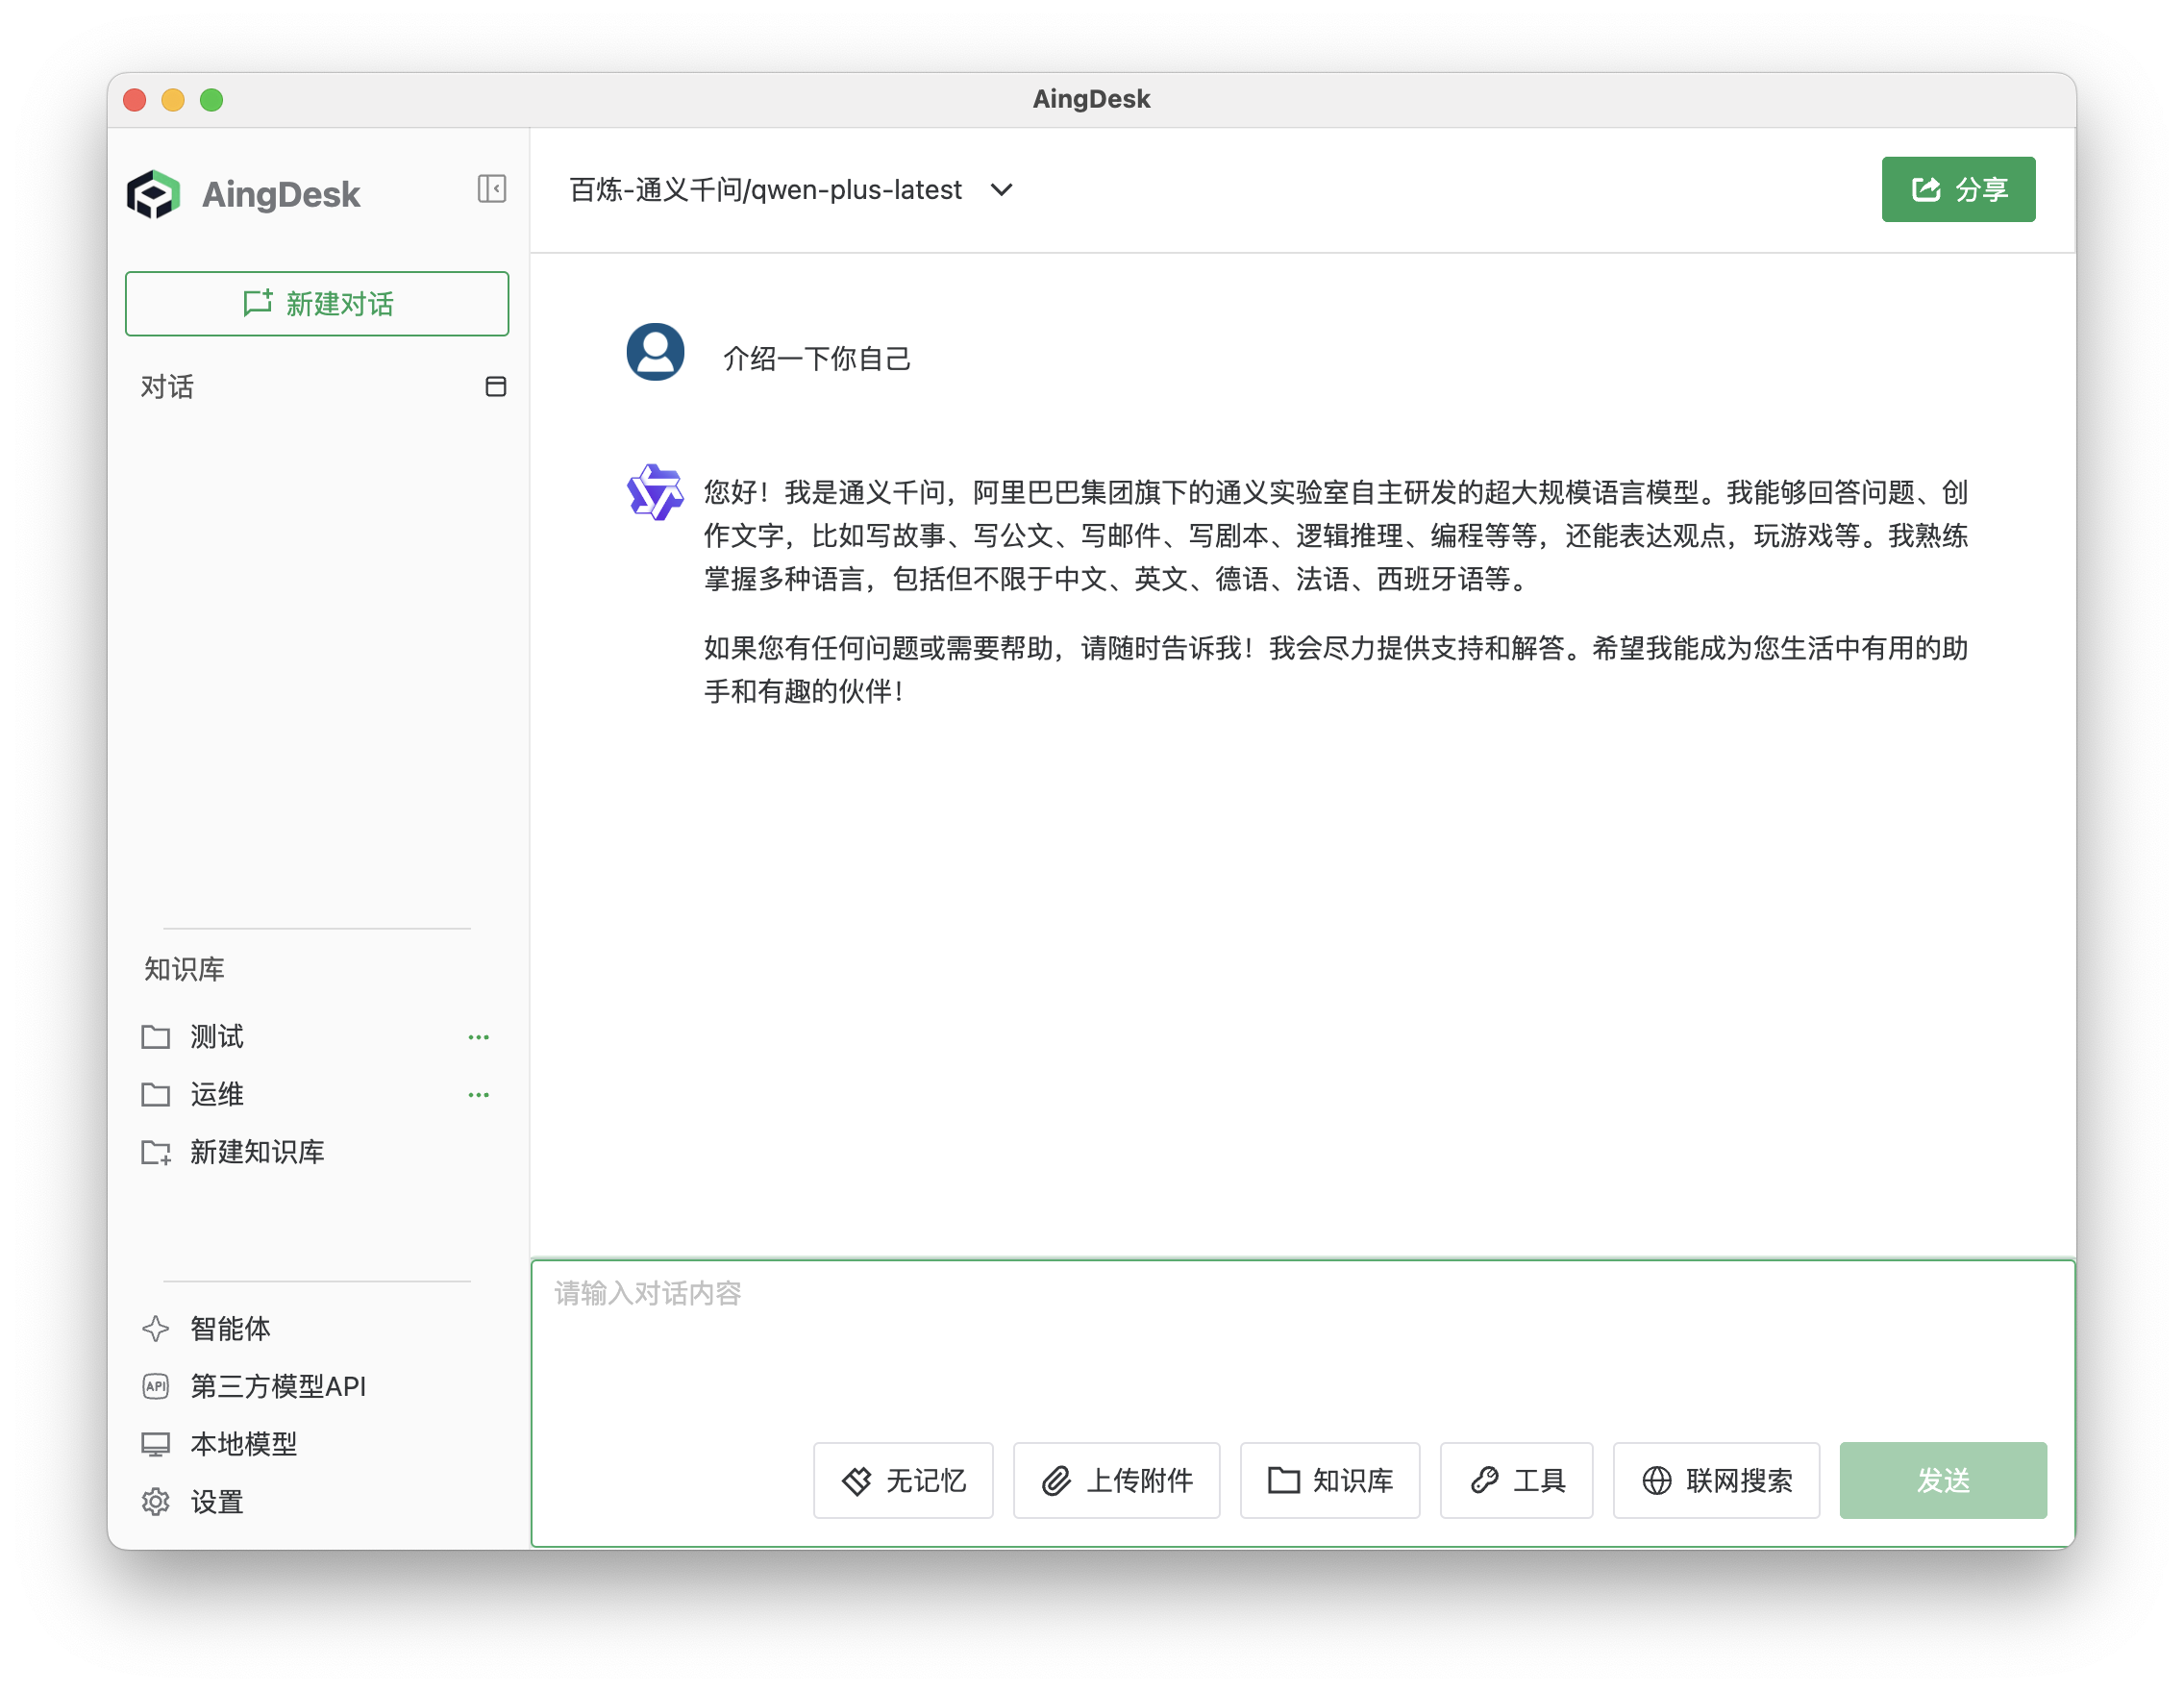The height and width of the screenshot is (1692, 2184).
Task: Open the 本地模型 section
Action: click(242, 1443)
